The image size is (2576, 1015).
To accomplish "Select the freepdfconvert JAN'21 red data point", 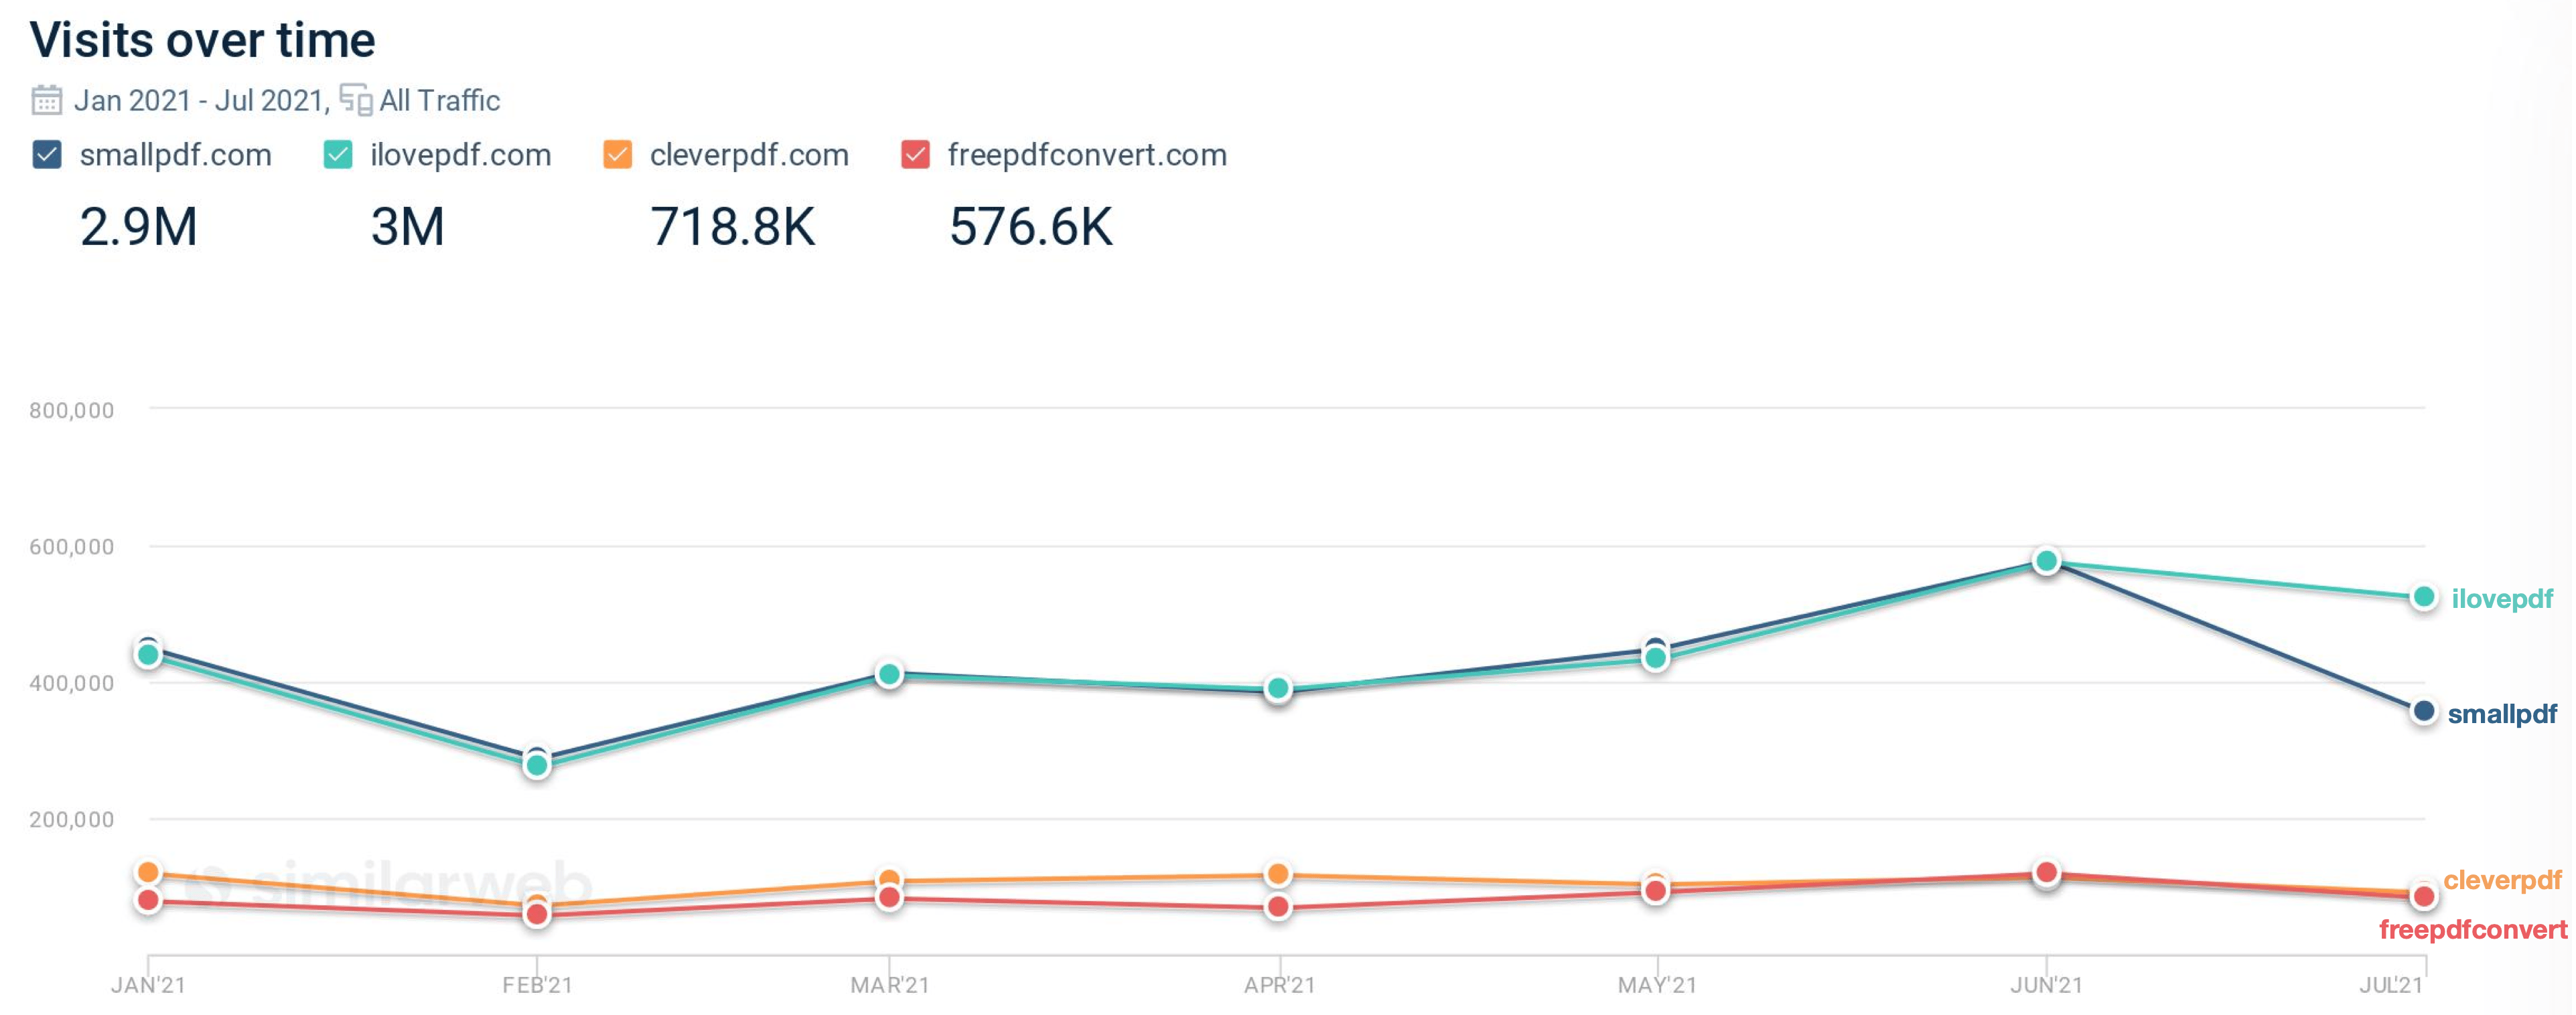I will point(148,901).
